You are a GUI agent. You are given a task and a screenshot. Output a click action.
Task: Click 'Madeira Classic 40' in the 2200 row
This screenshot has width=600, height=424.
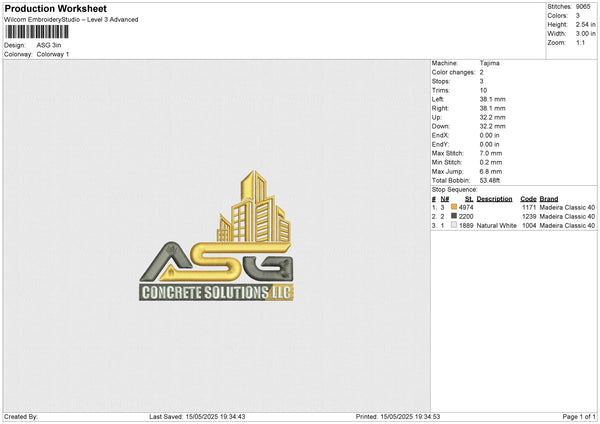(567, 217)
